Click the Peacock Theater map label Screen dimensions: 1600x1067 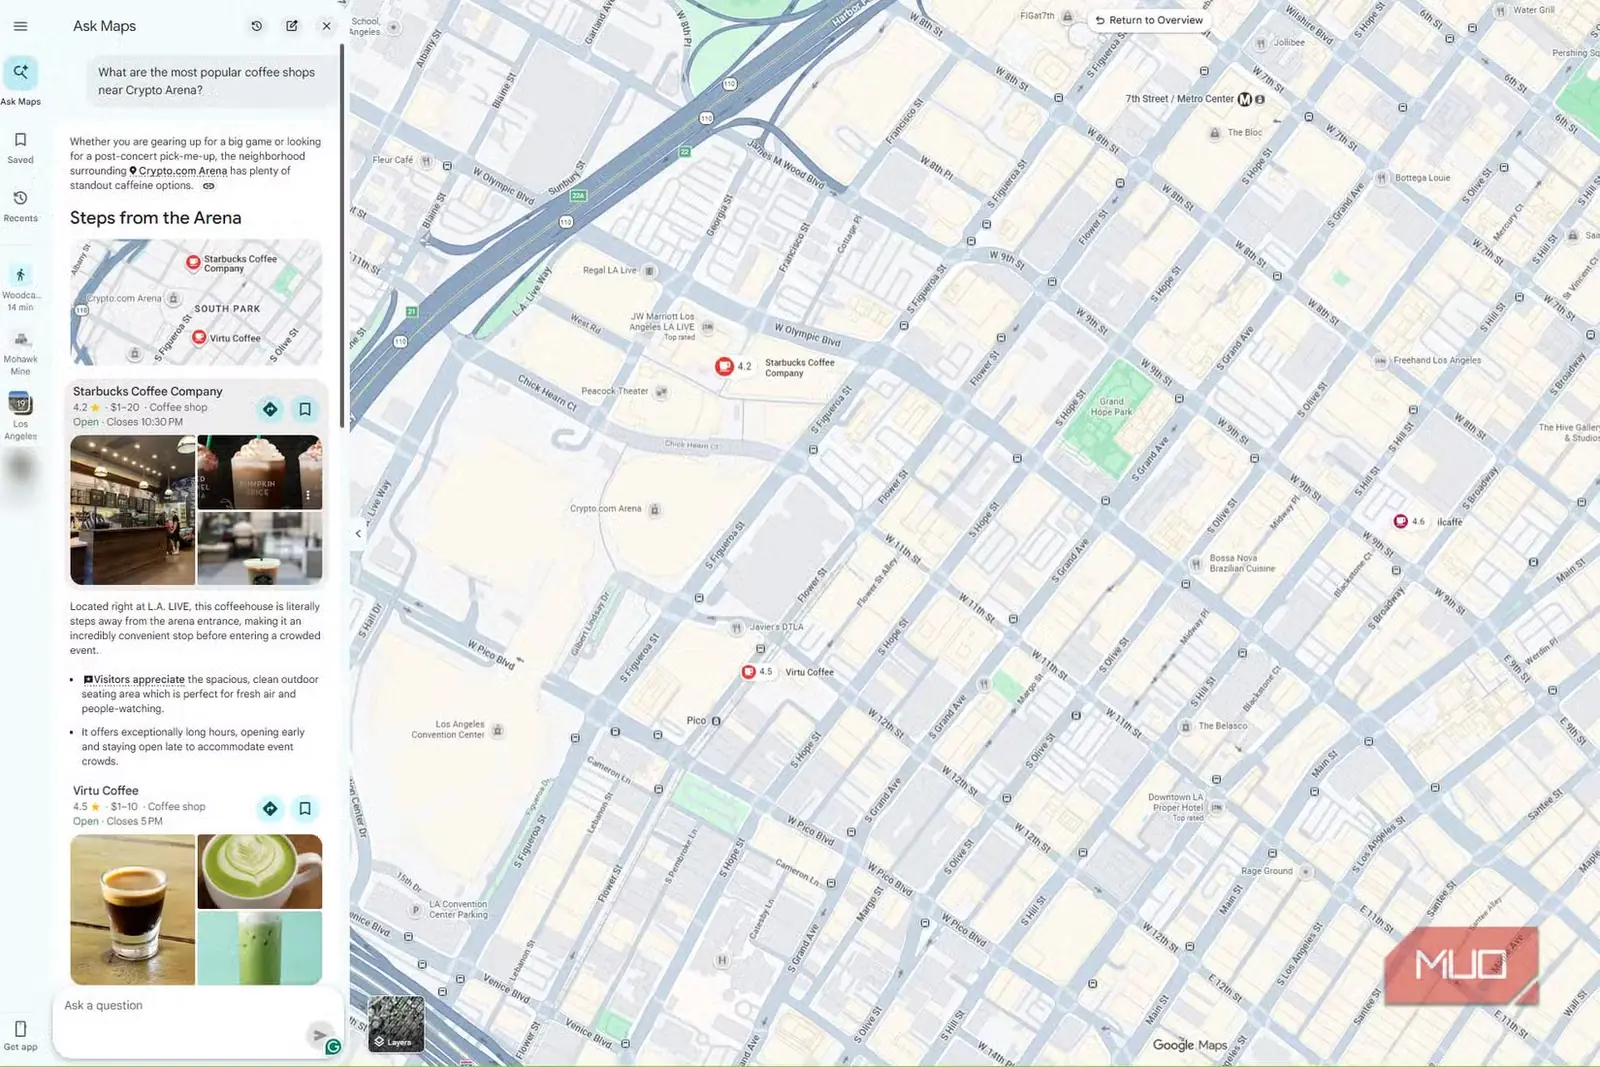pos(615,391)
